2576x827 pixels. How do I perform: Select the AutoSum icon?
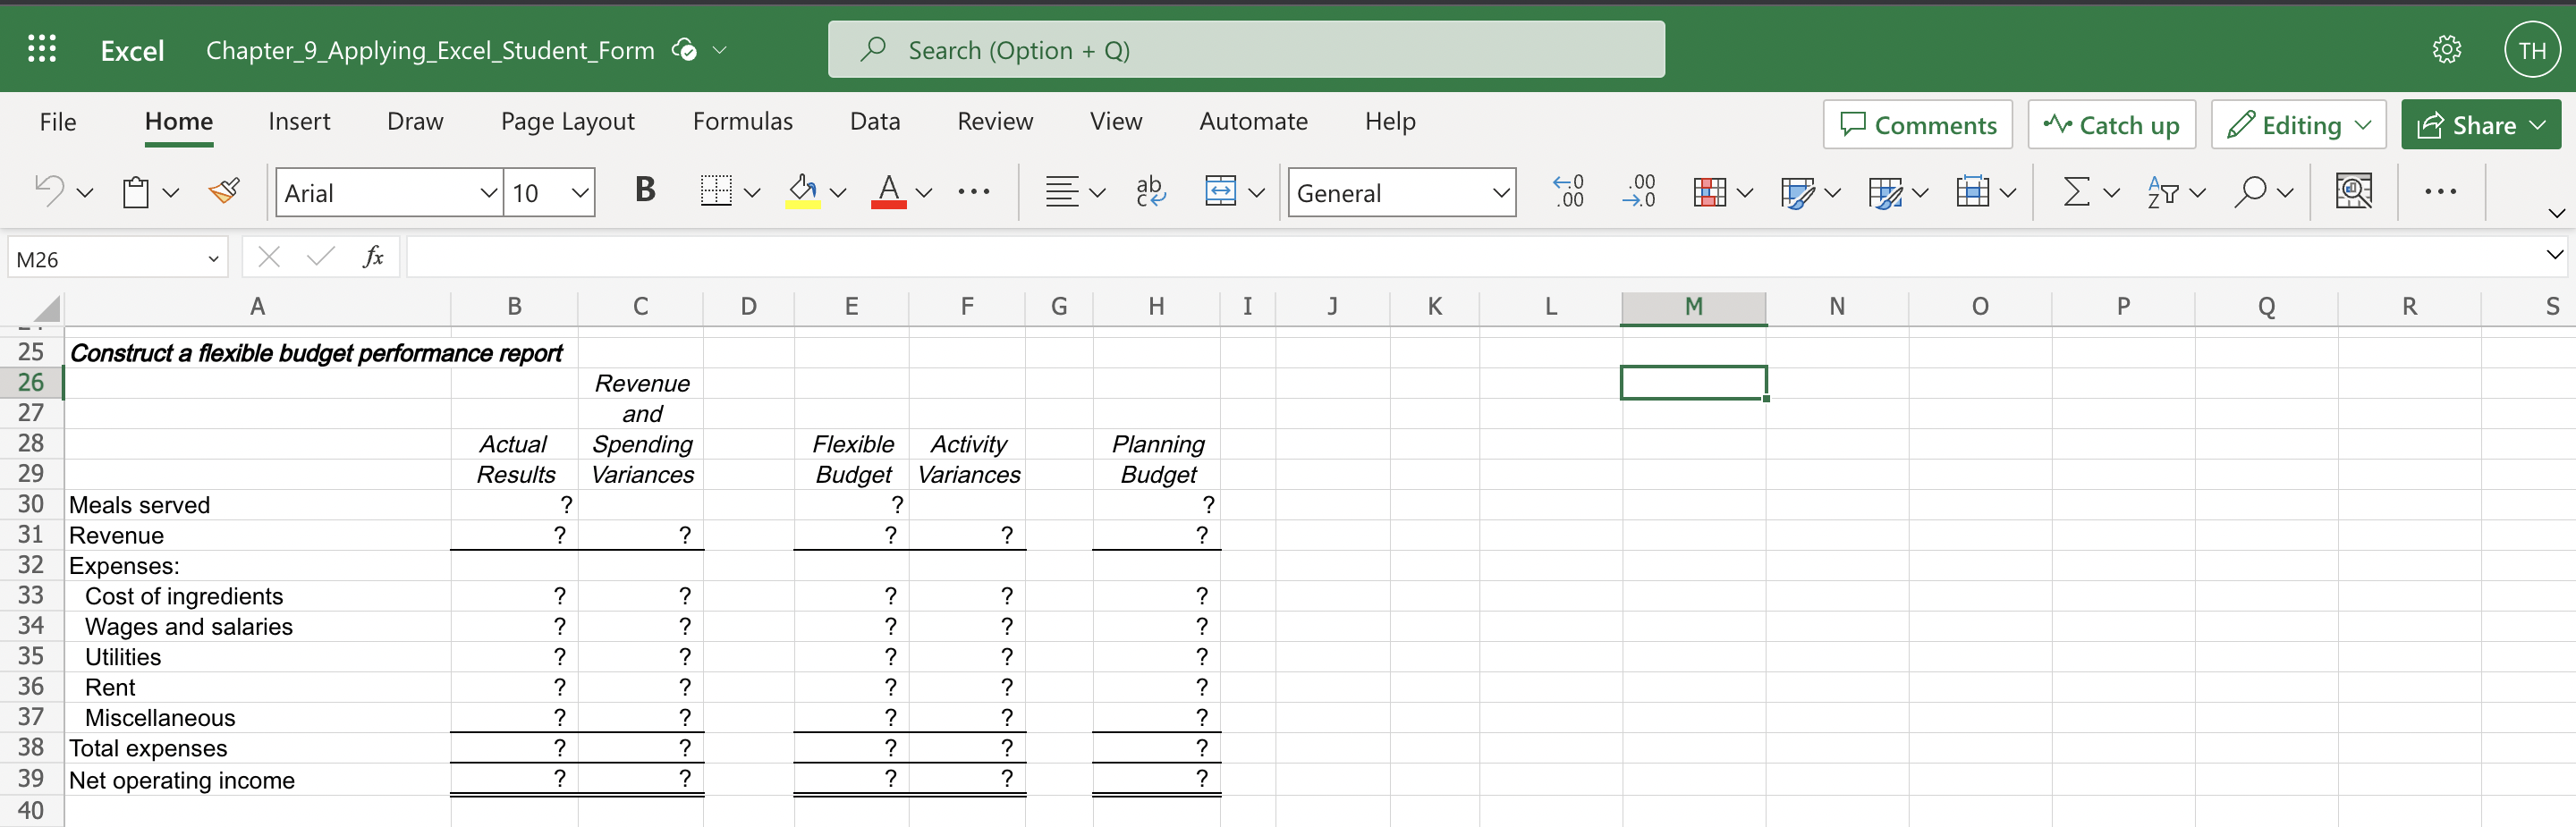(2078, 192)
